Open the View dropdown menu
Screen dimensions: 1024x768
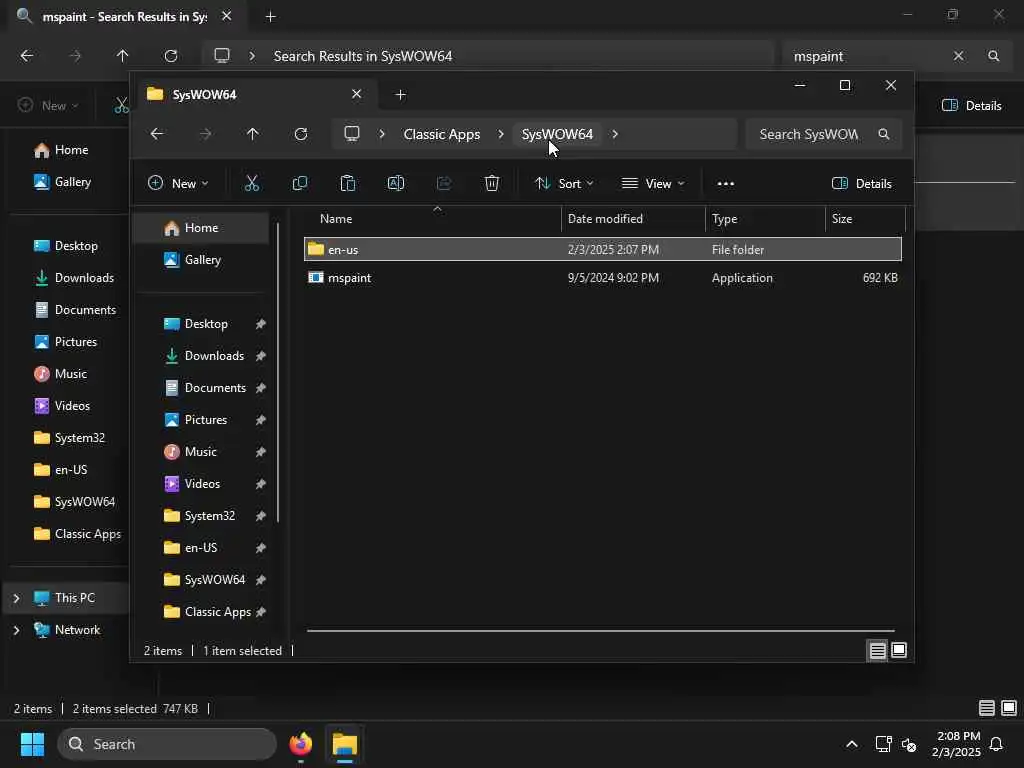[x=653, y=184]
